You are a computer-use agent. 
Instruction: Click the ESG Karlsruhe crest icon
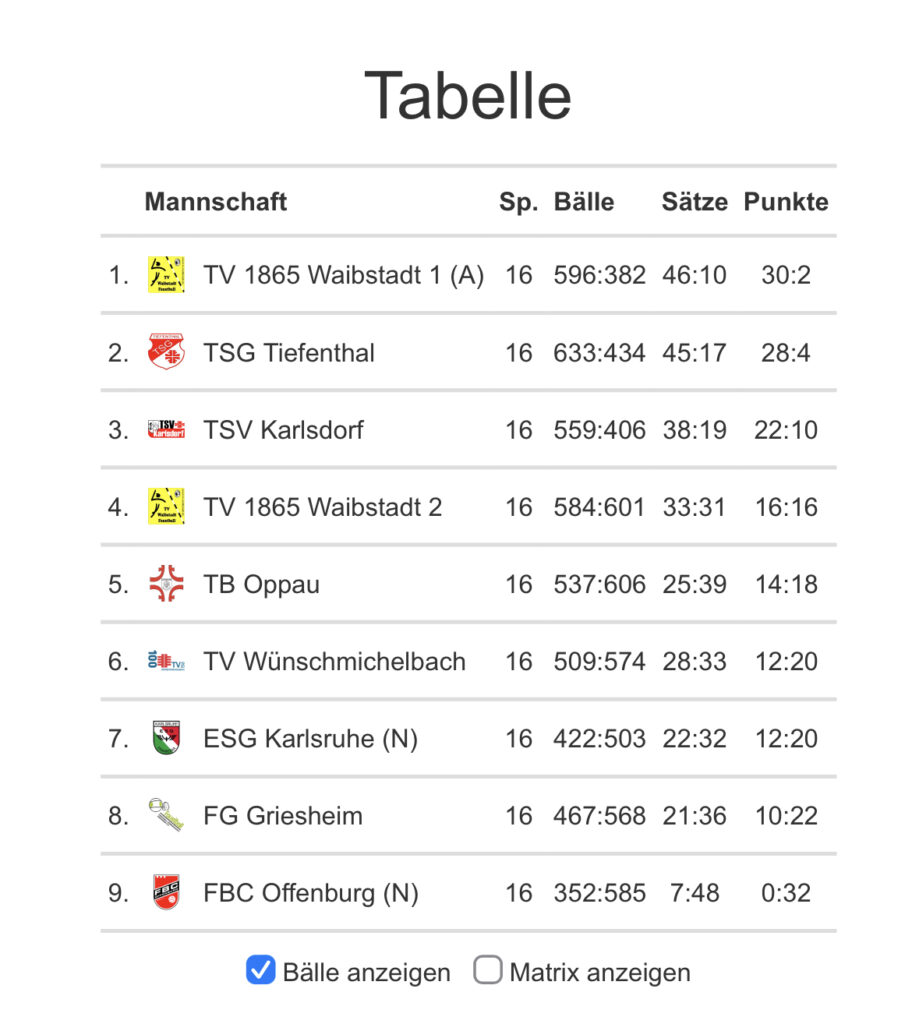[166, 738]
